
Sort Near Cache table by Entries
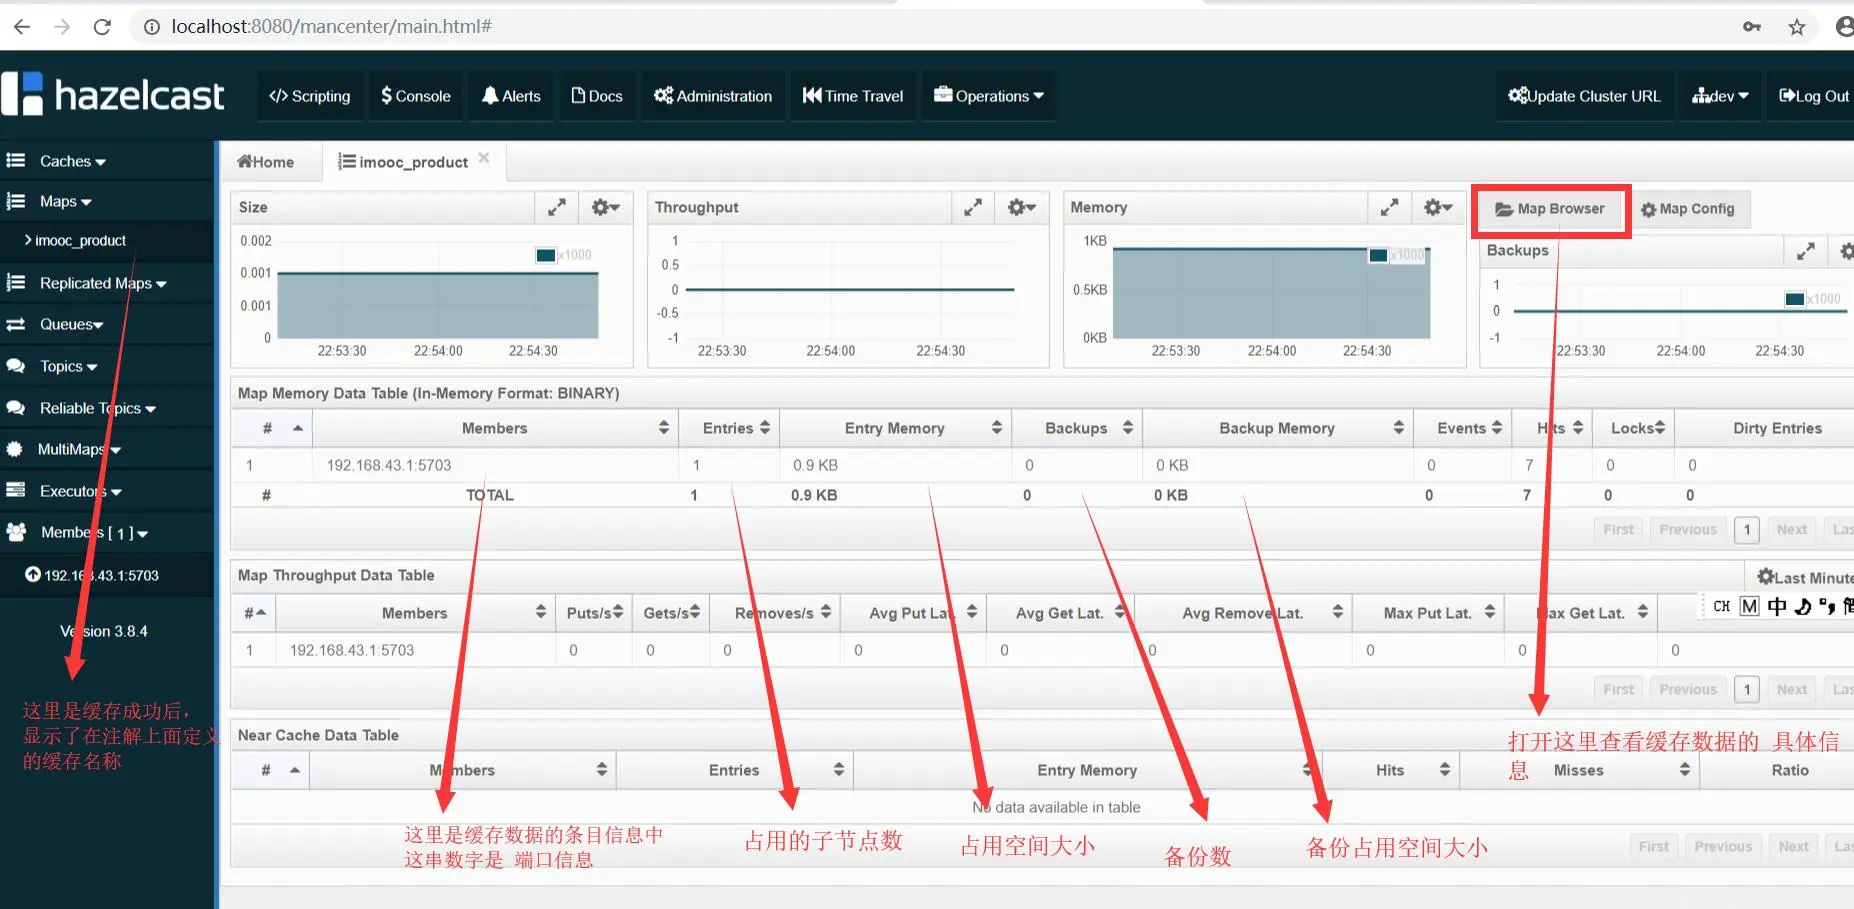pyautogui.click(x=734, y=770)
